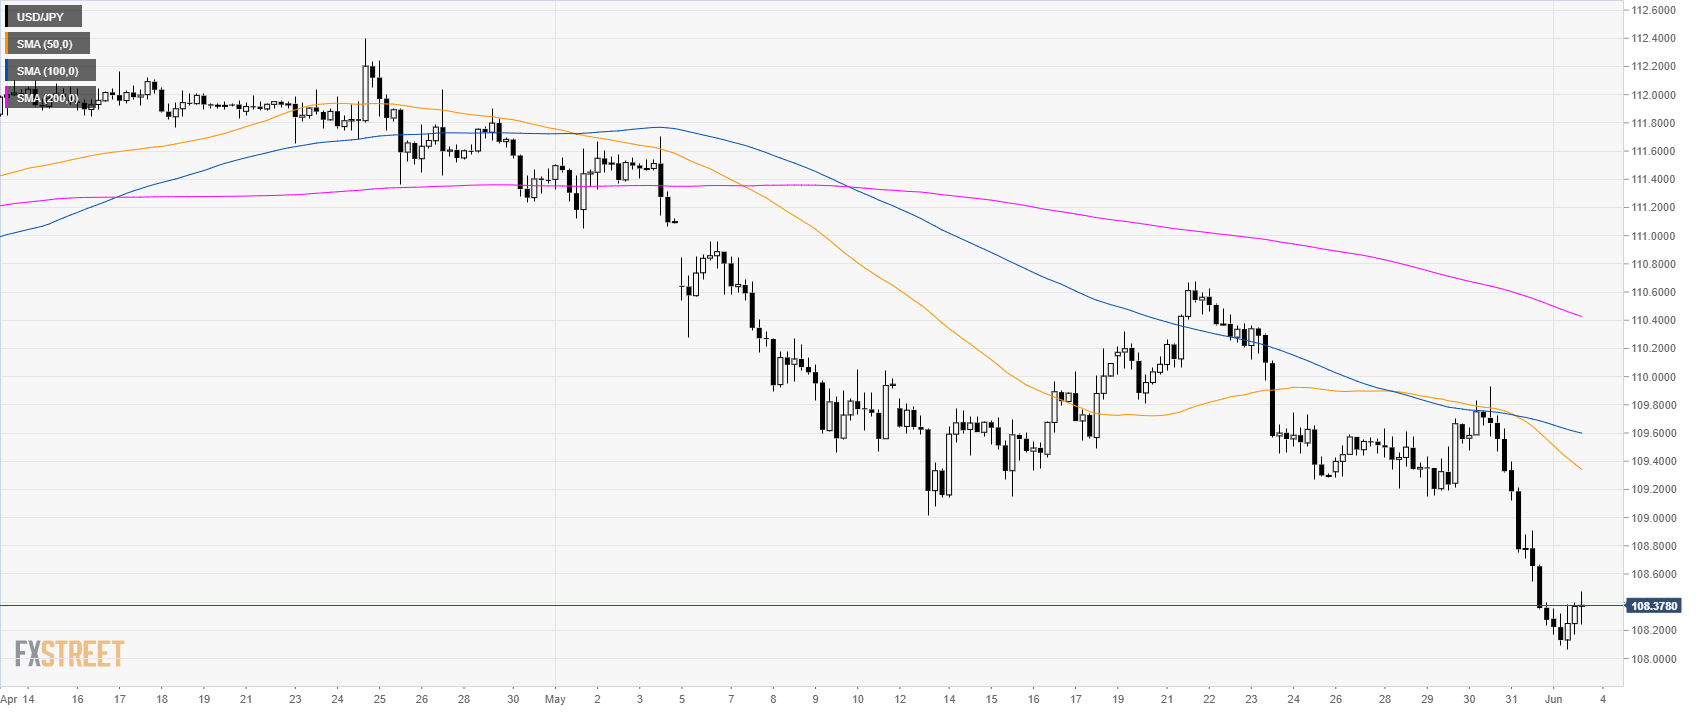The height and width of the screenshot is (712, 1707).
Task: Click the Apr 14 date axis label
Action: point(18,699)
